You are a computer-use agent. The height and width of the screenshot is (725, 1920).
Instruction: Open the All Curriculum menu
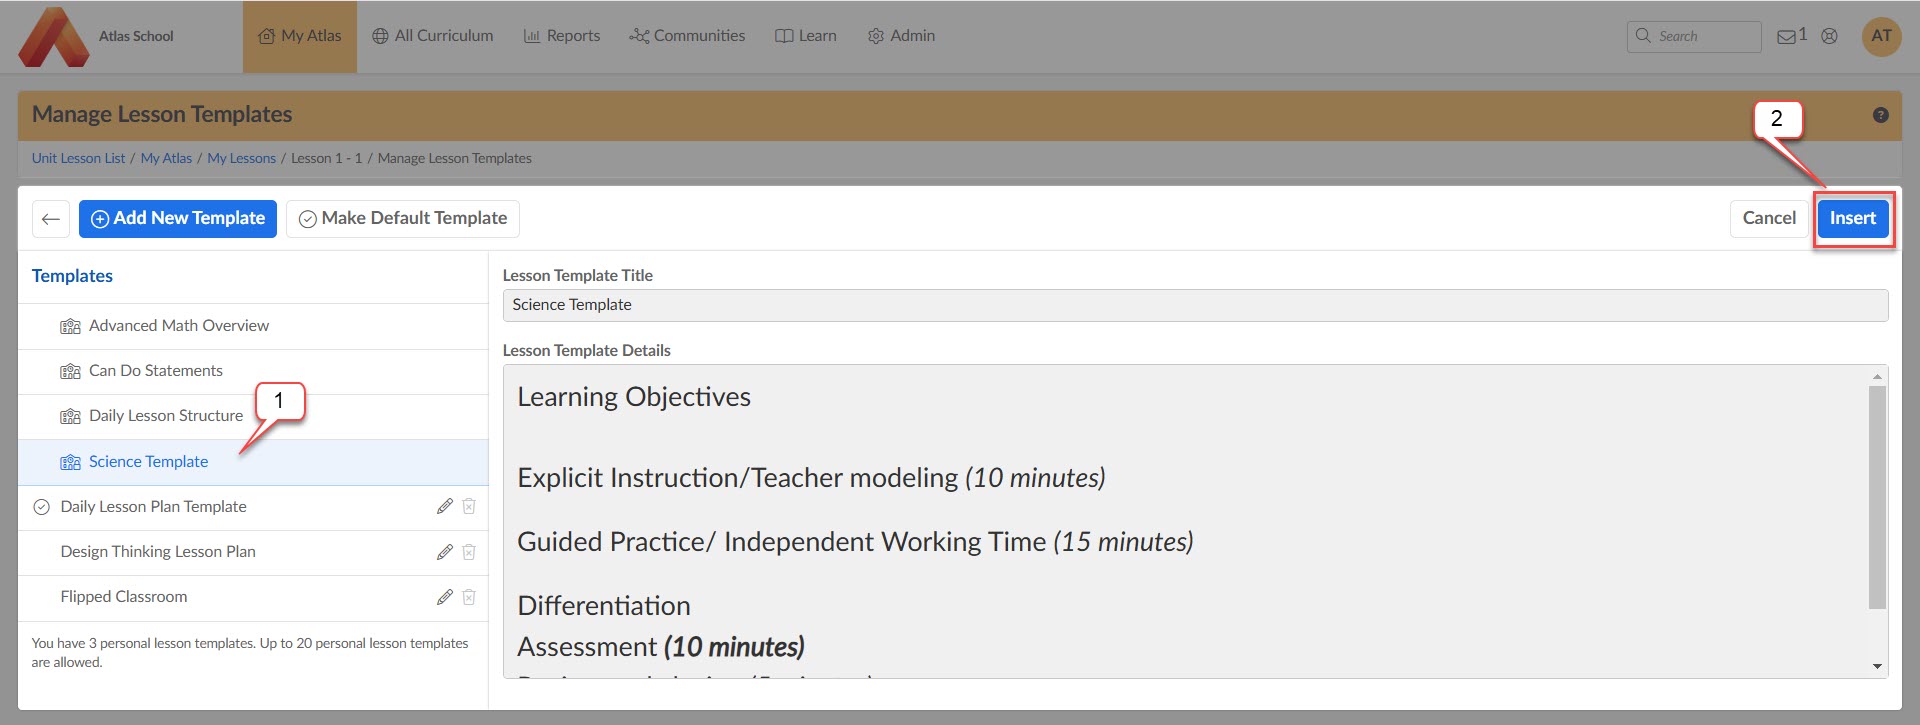pyautogui.click(x=433, y=36)
